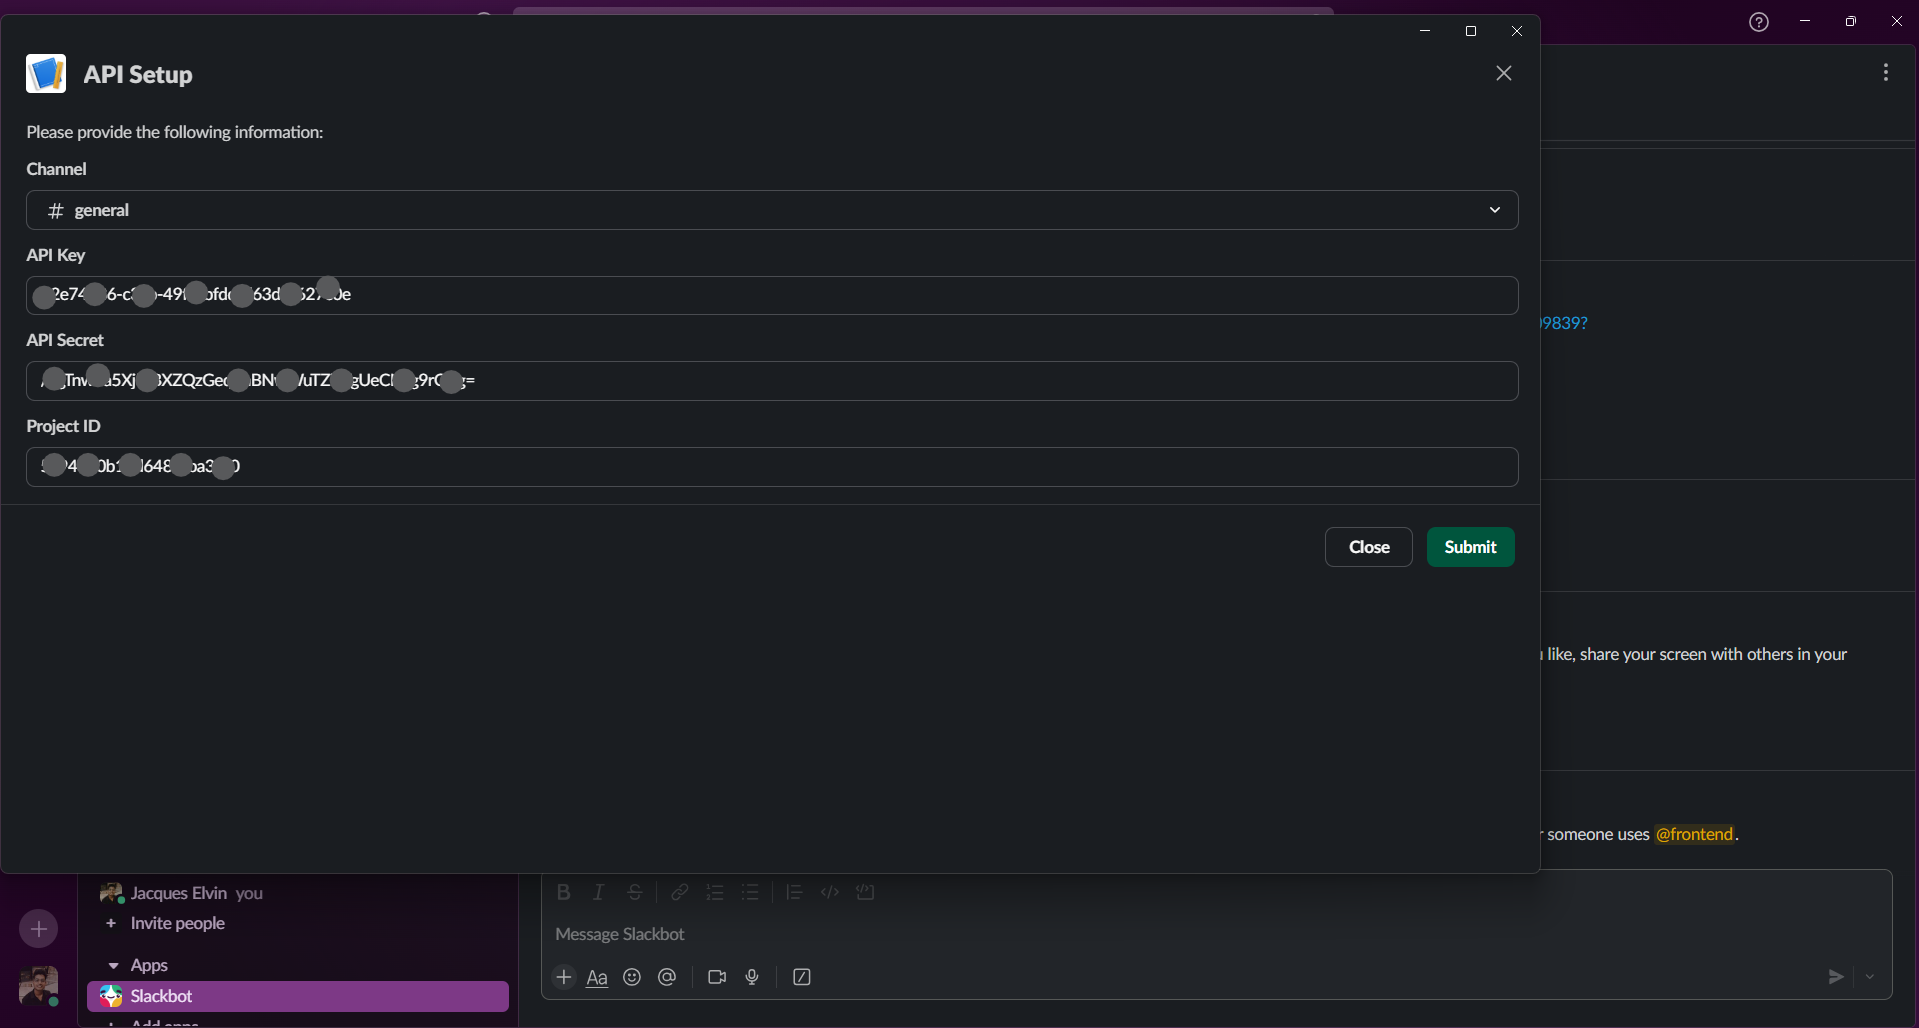Toggle the Aa text formatting icon
Screen dimensions: 1919x1028
point(597,977)
